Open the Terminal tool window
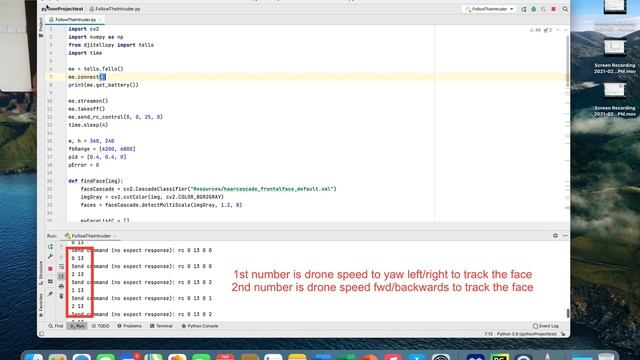640x360 pixels. 161,326
